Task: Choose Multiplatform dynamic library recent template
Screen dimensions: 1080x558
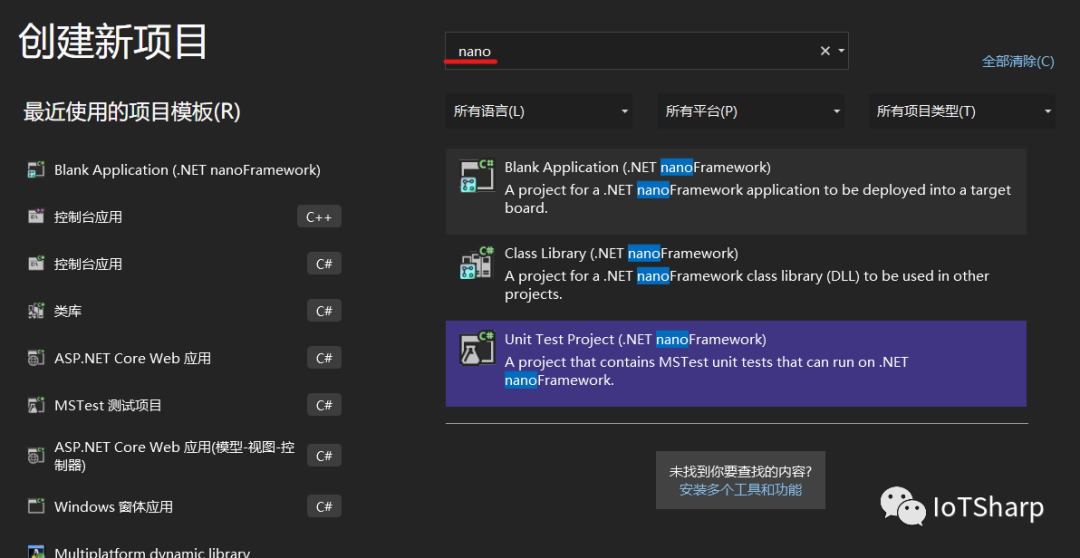Action: [x=185, y=550]
